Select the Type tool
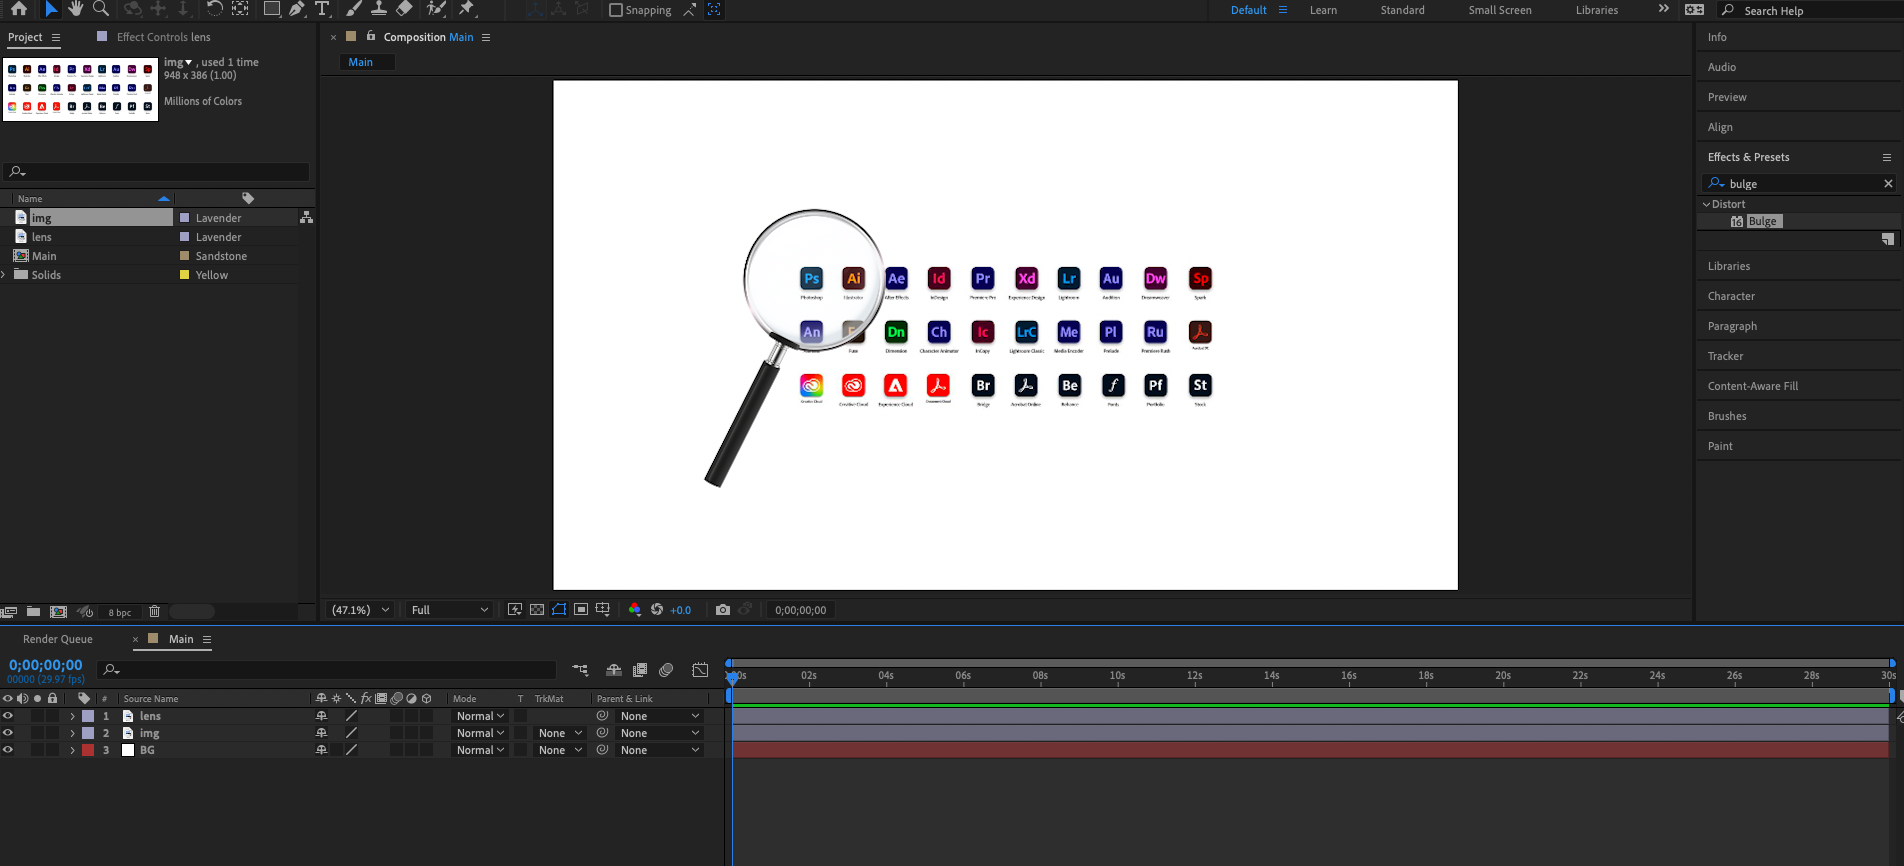This screenshot has height=866, width=1904. pyautogui.click(x=322, y=9)
